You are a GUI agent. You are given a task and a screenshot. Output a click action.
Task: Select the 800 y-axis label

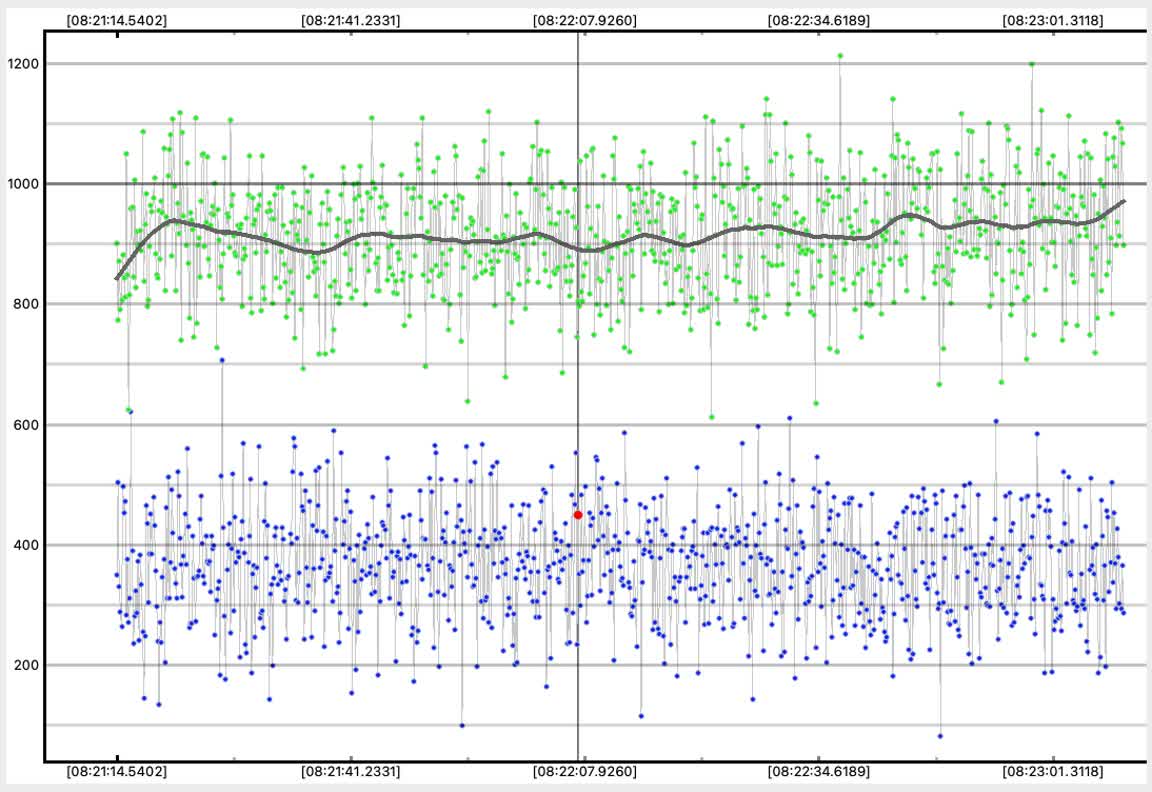click(x=24, y=304)
